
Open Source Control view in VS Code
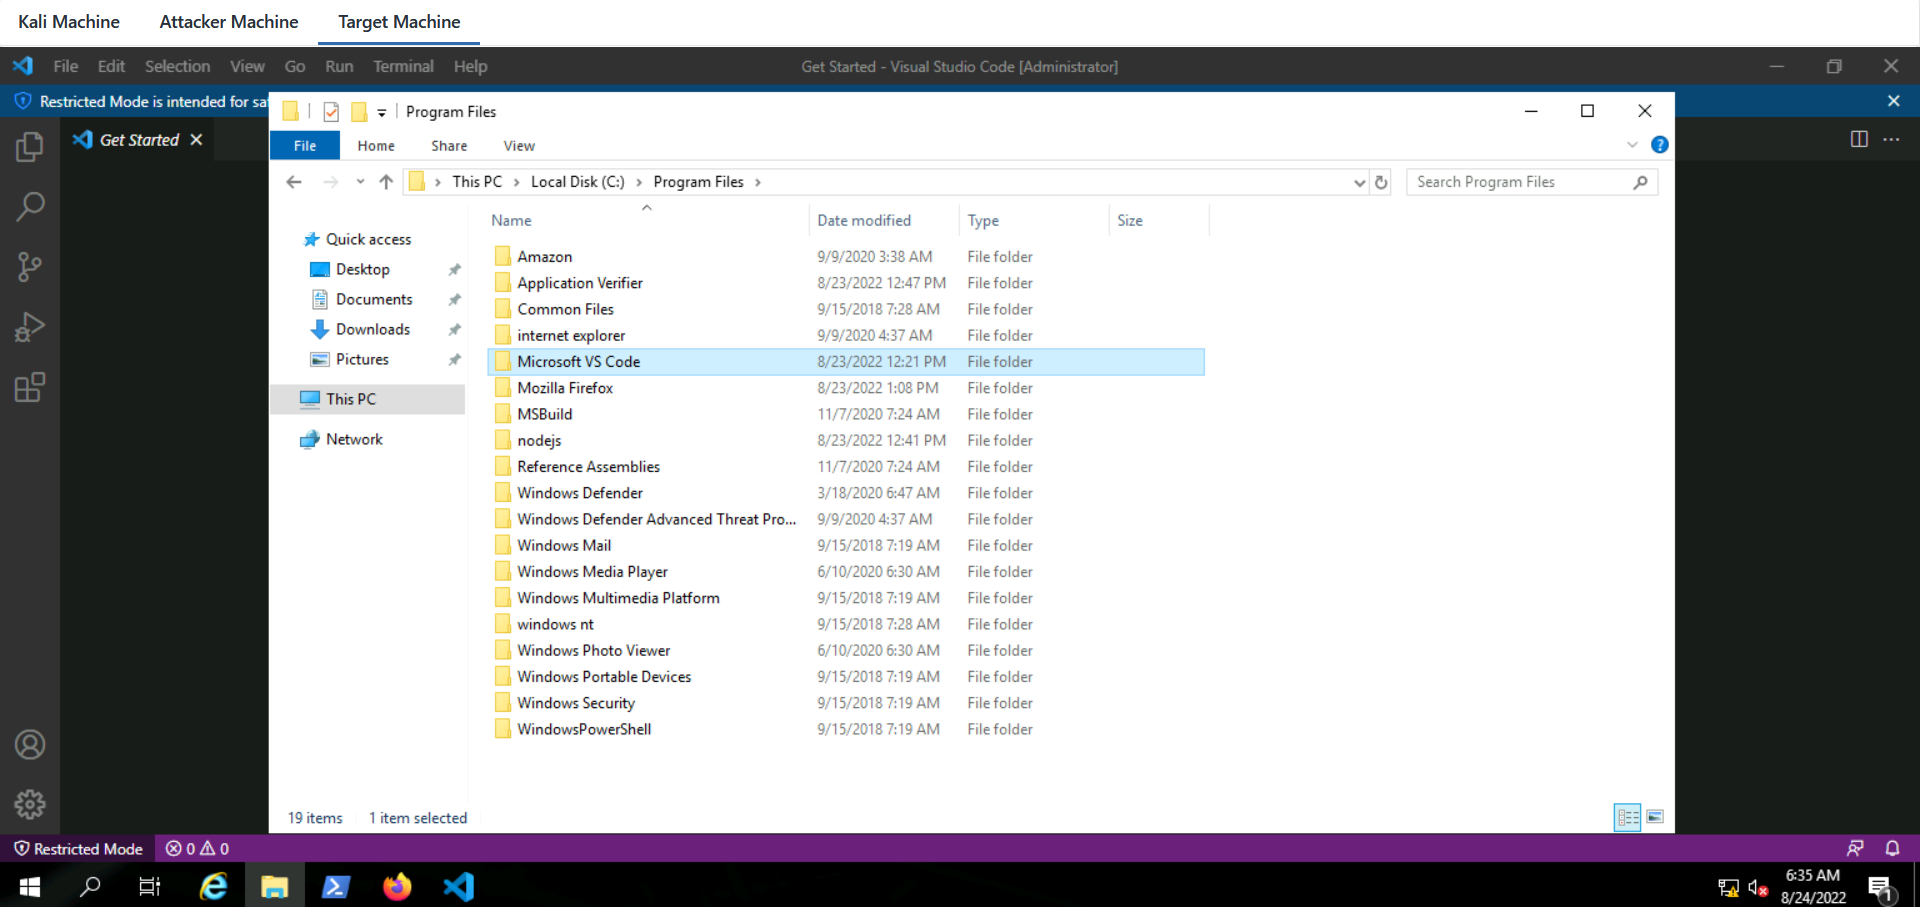30,267
